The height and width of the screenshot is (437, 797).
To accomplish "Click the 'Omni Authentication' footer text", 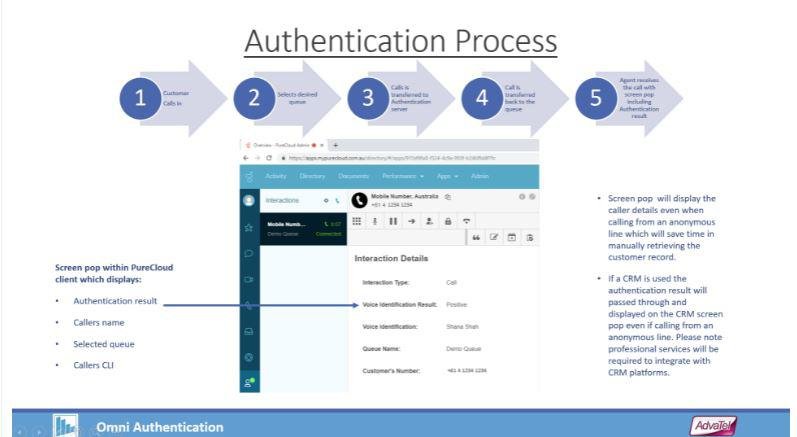I will tap(160, 427).
